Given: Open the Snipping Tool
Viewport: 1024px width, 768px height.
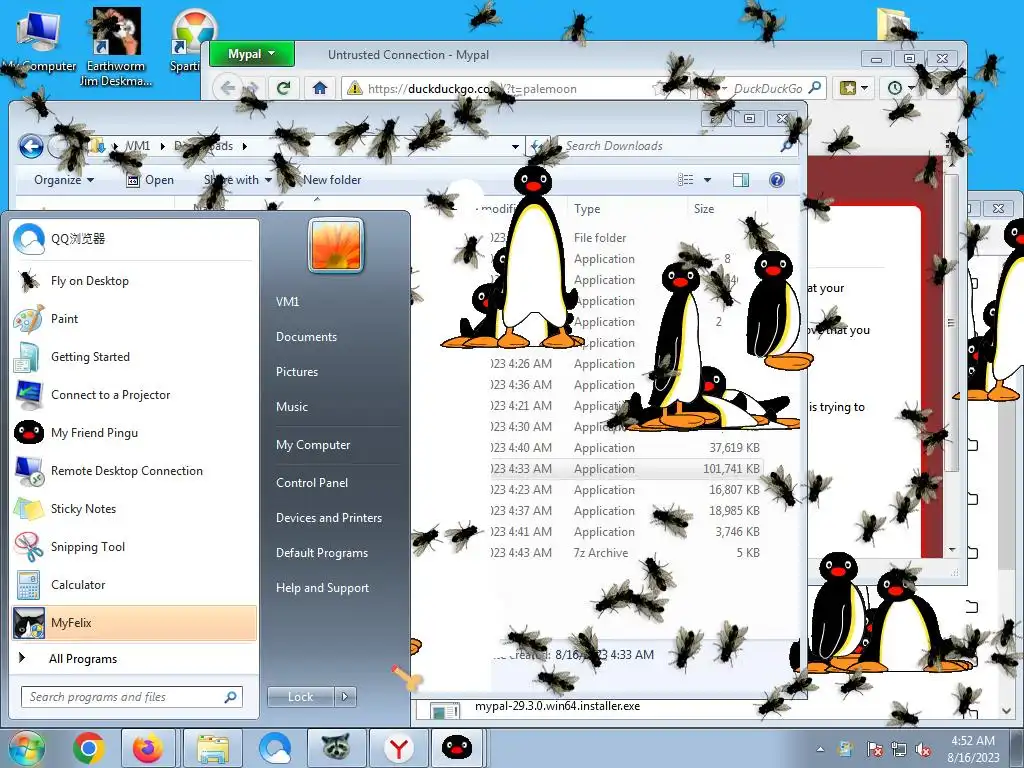Looking at the screenshot, I should (134, 547).
